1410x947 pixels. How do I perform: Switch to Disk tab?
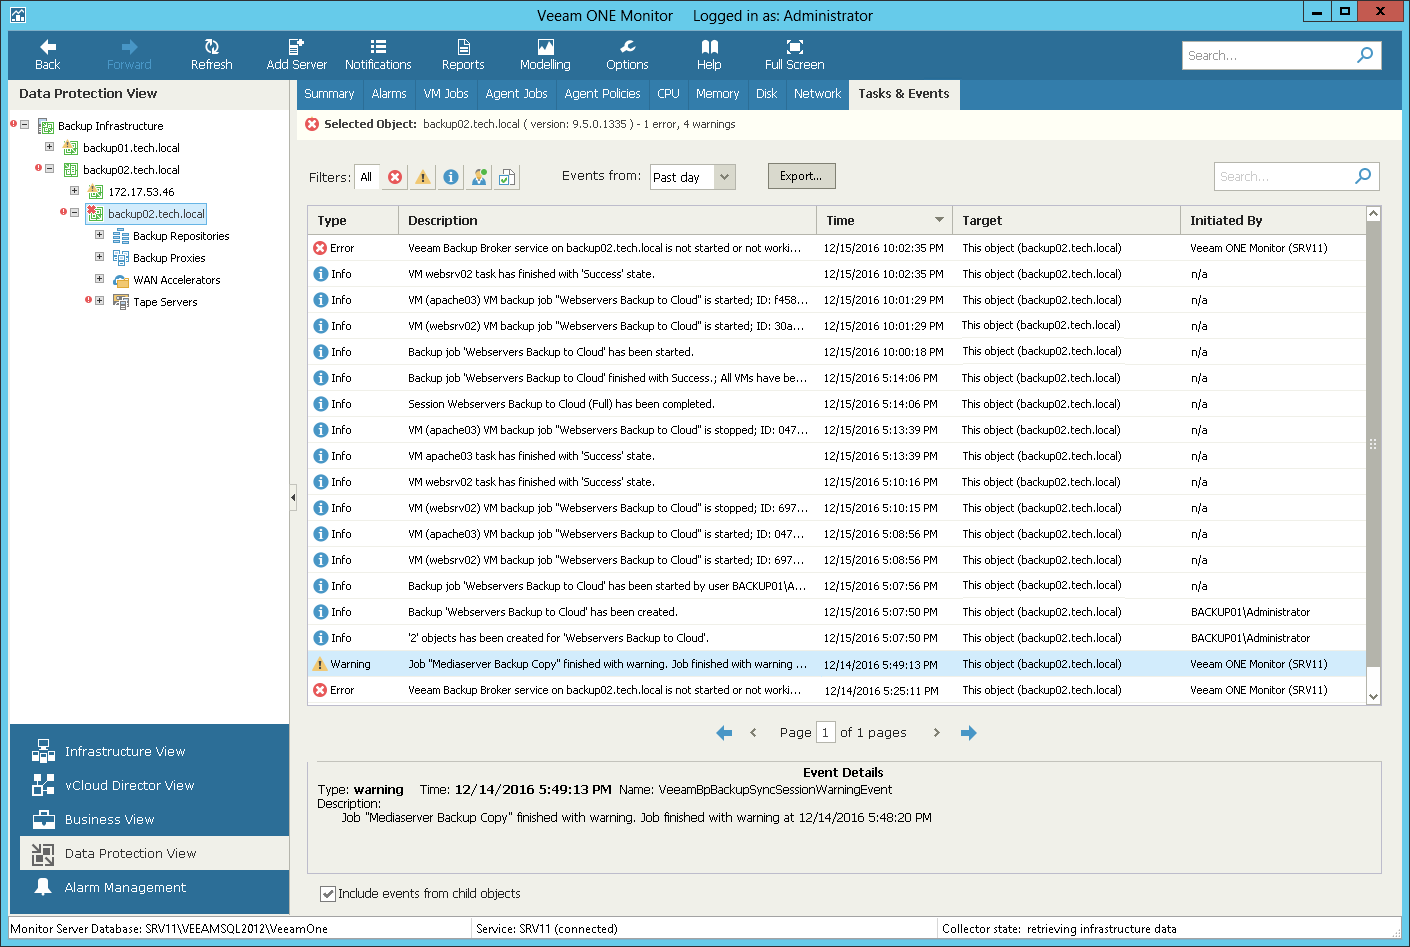pyautogui.click(x=766, y=94)
